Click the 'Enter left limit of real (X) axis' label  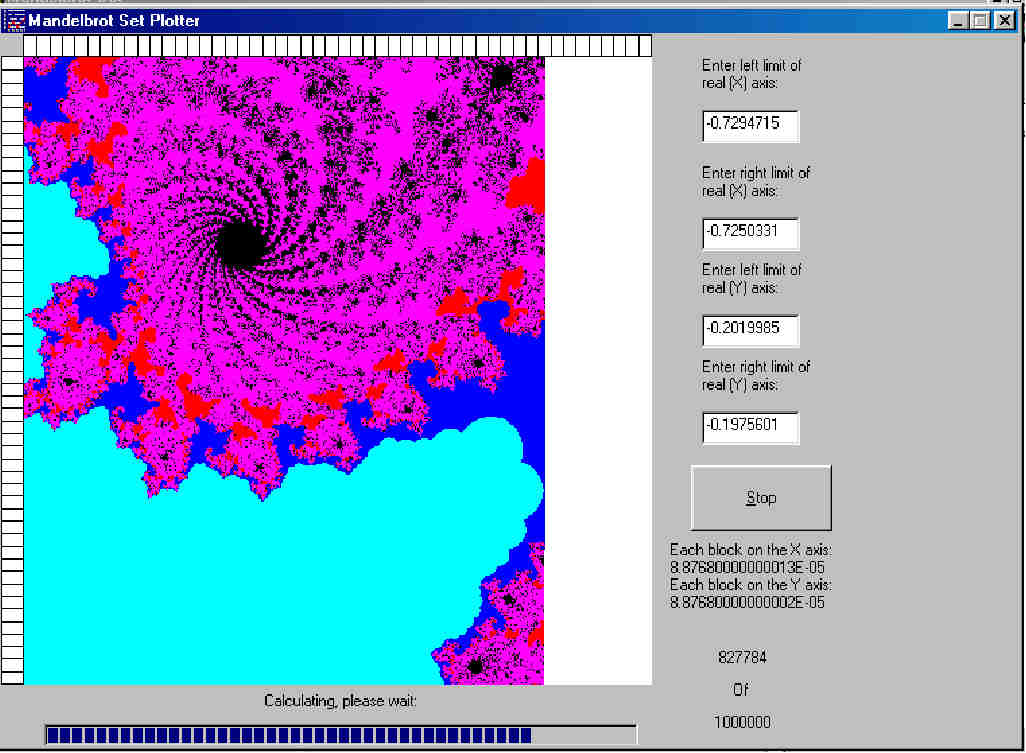(751, 74)
